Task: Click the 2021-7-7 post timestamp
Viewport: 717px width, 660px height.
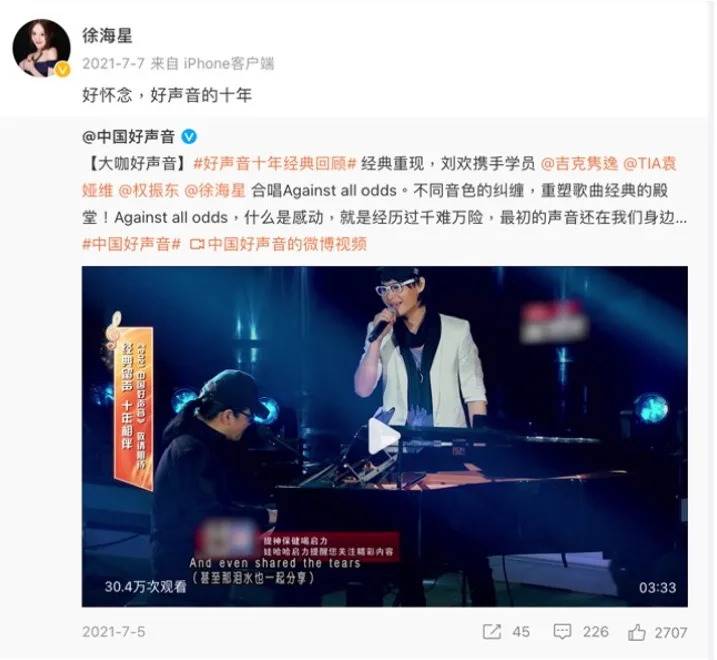Action: click(x=113, y=63)
